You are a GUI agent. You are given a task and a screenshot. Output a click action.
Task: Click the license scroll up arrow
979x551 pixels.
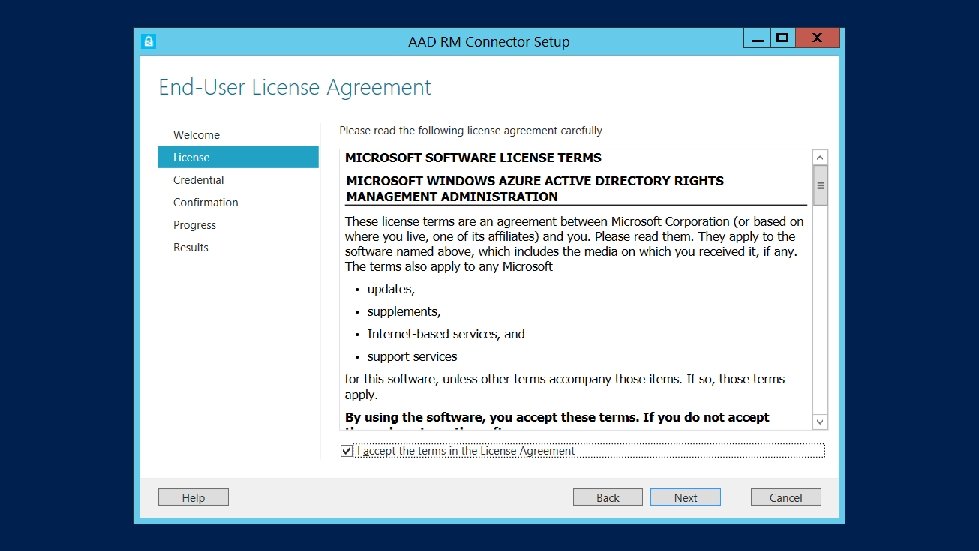(820, 157)
